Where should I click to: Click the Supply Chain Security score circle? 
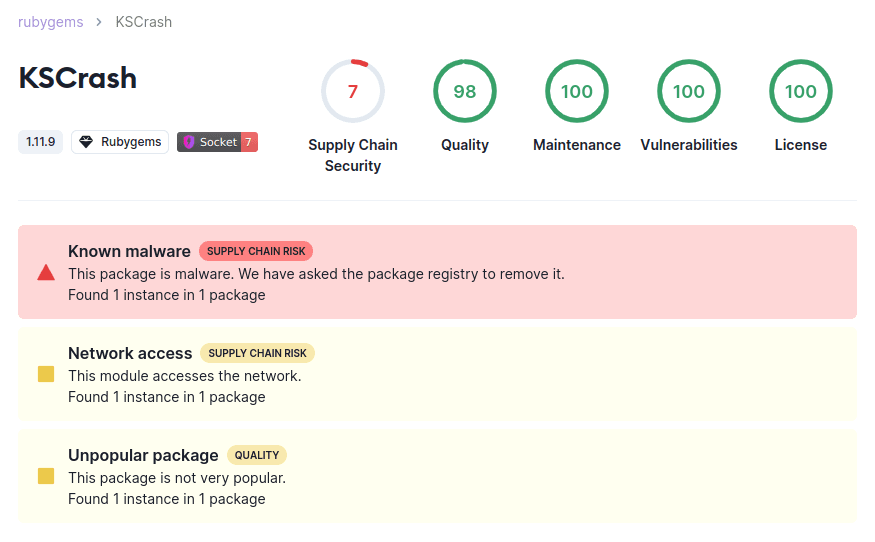click(x=353, y=92)
